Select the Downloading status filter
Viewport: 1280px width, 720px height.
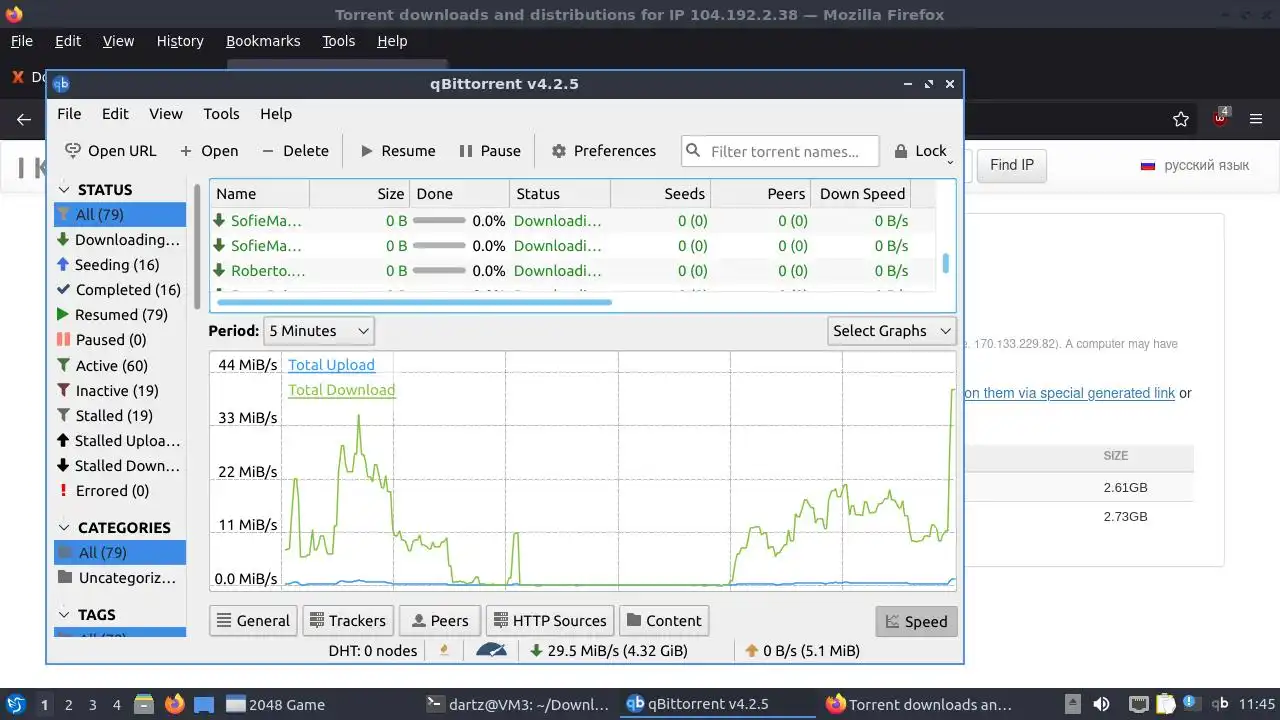click(x=120, y=240)
